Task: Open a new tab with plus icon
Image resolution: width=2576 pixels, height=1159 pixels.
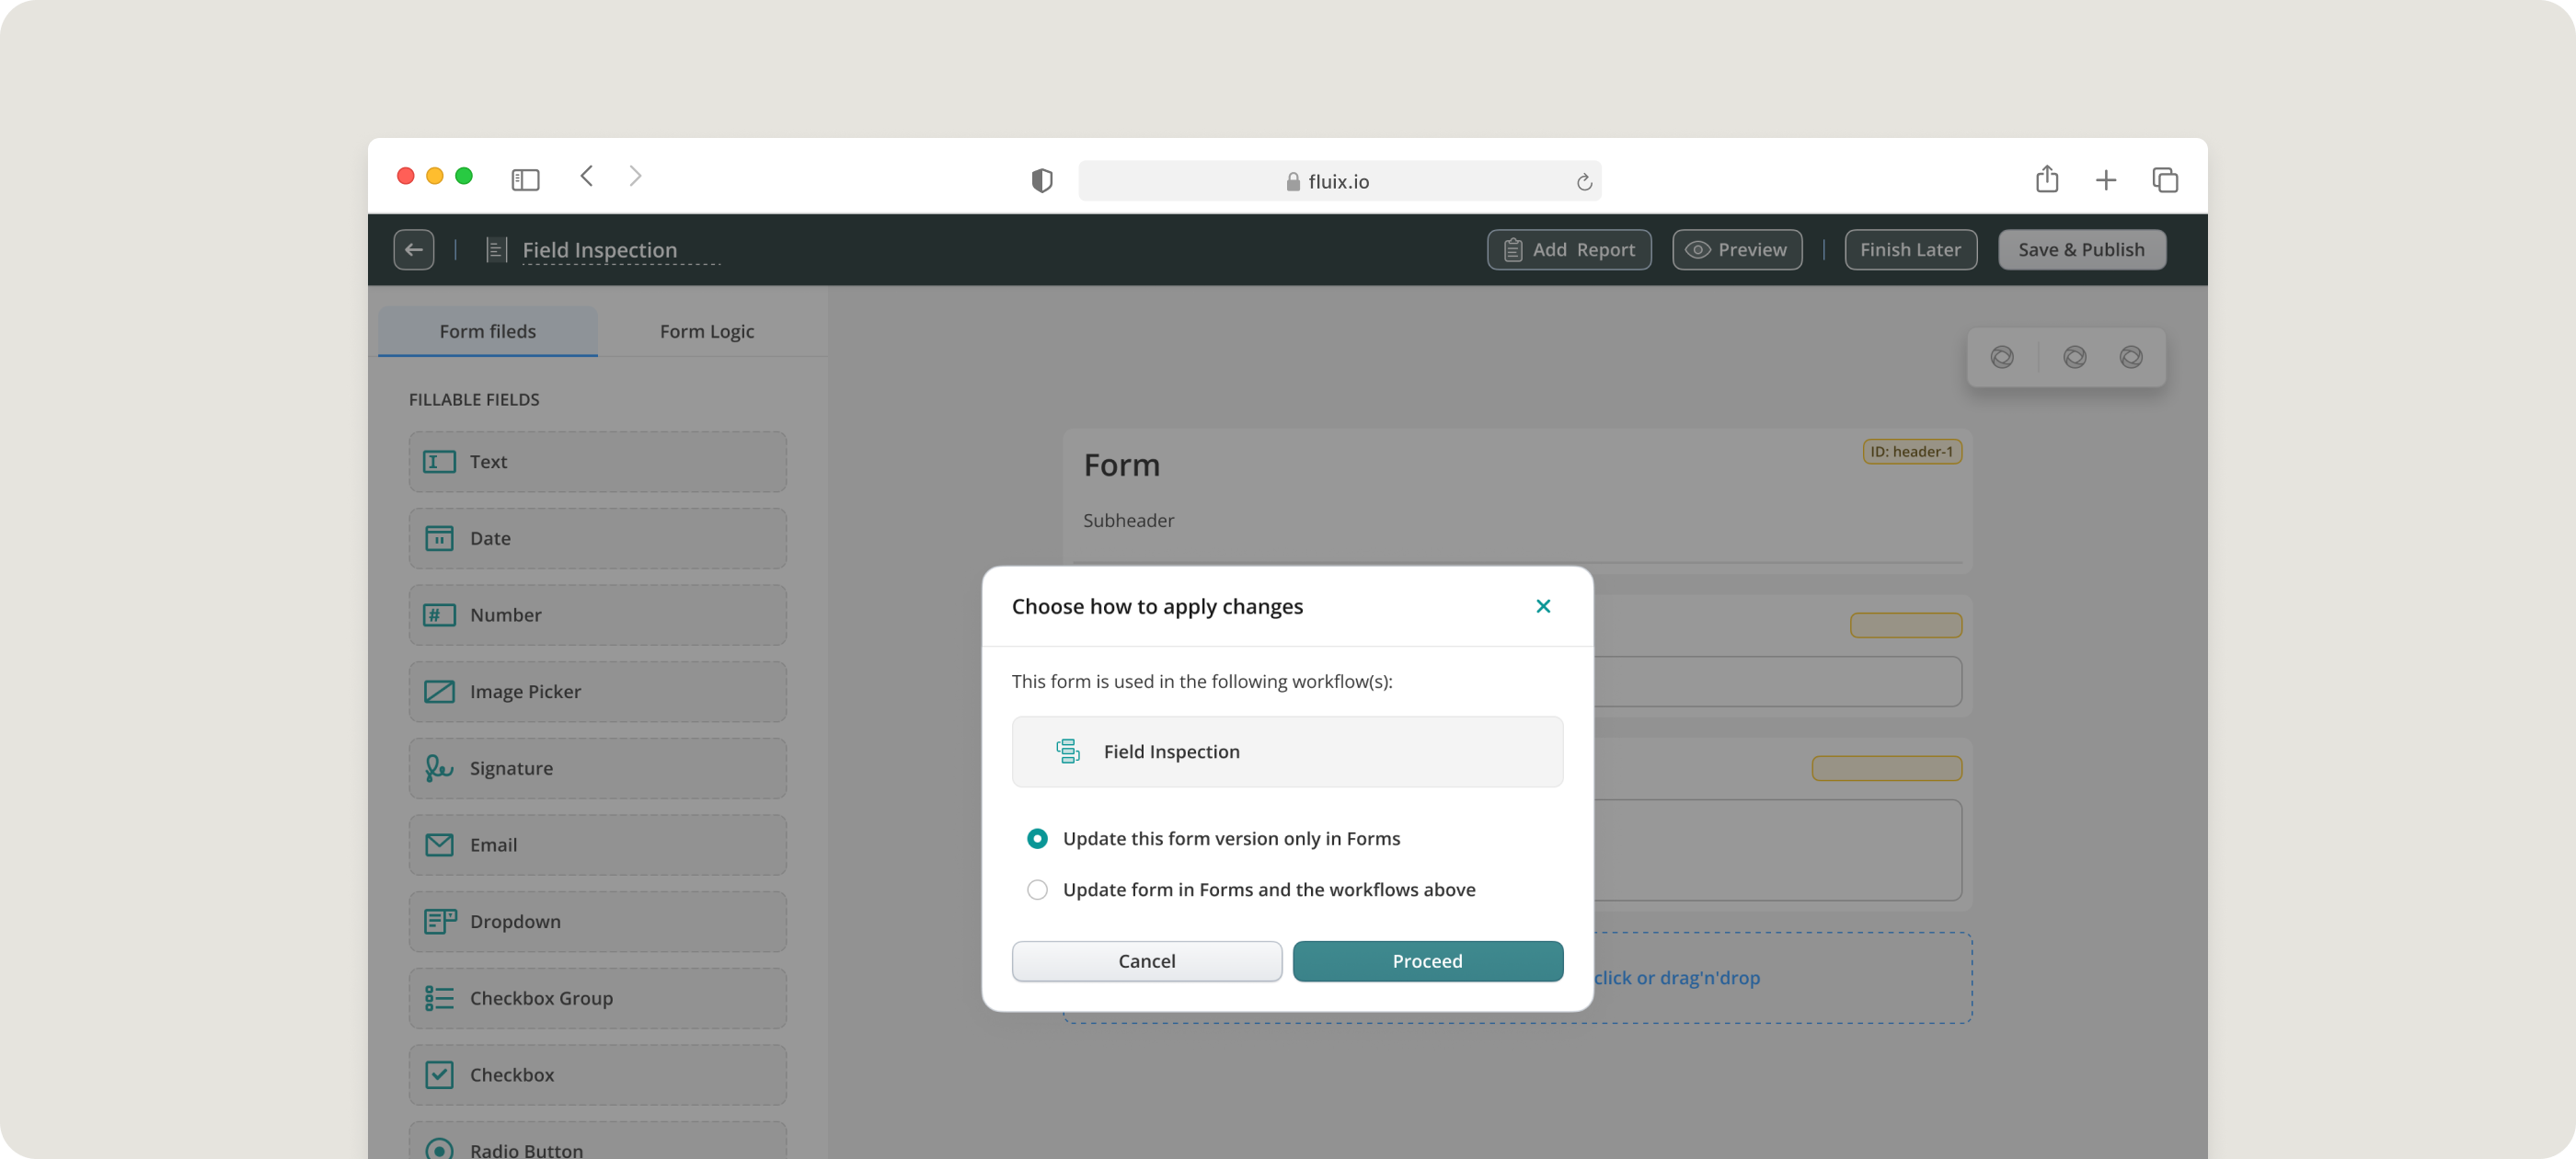Action: point(2105,180)
